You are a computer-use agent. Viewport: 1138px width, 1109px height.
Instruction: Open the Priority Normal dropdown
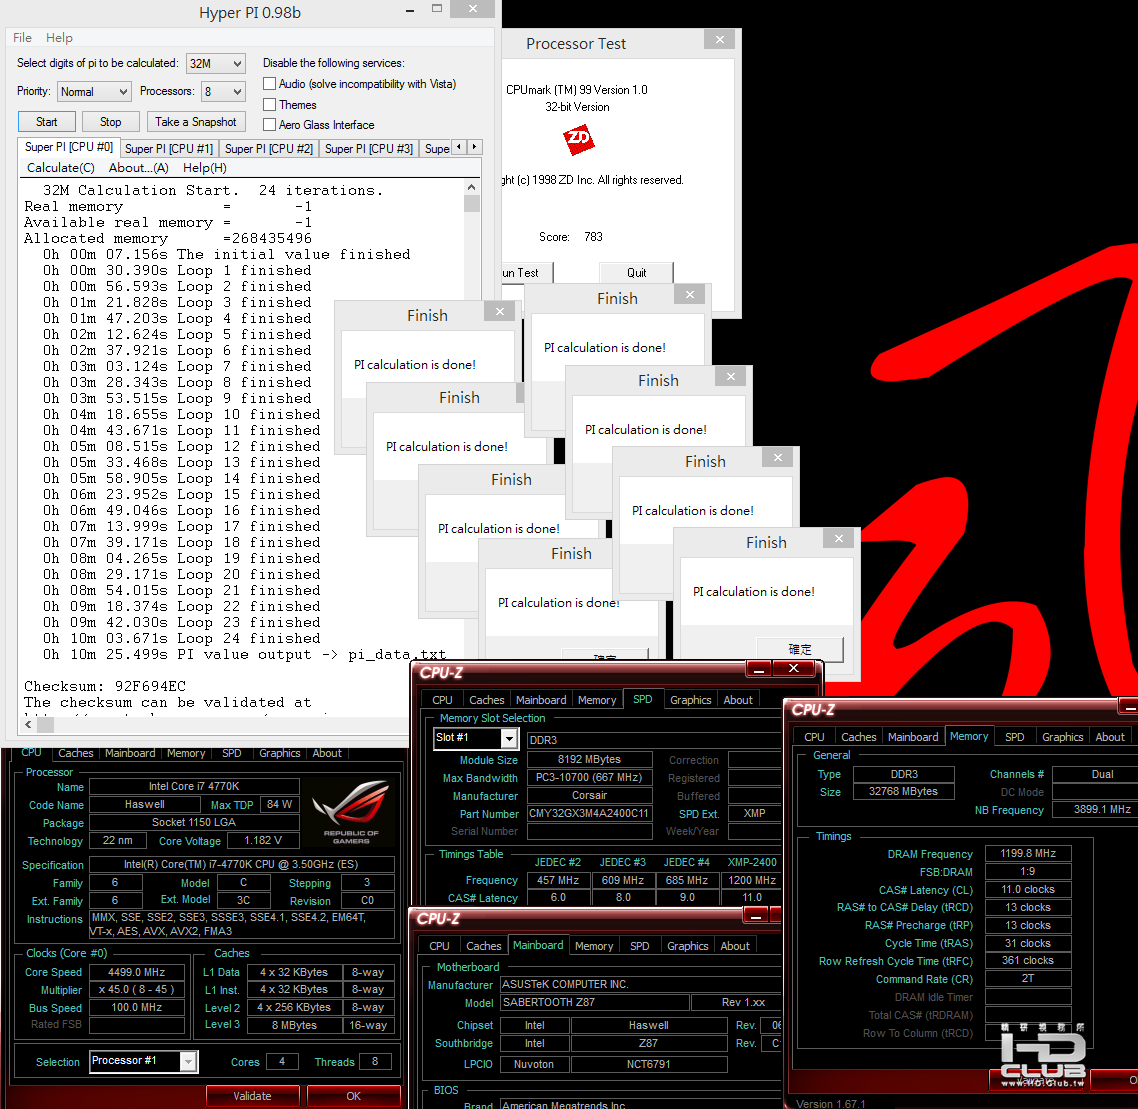(94, 91)
